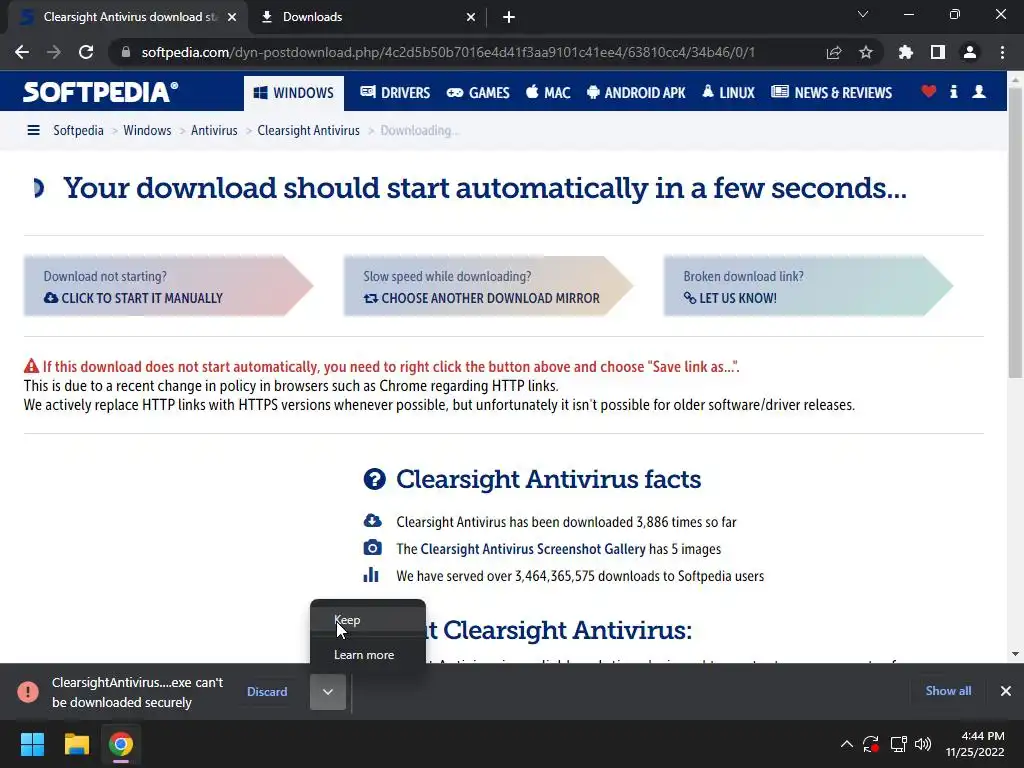The image size is (1024, 768).
Task: Select Learn more in download menu
Action: tap(368, 654)
